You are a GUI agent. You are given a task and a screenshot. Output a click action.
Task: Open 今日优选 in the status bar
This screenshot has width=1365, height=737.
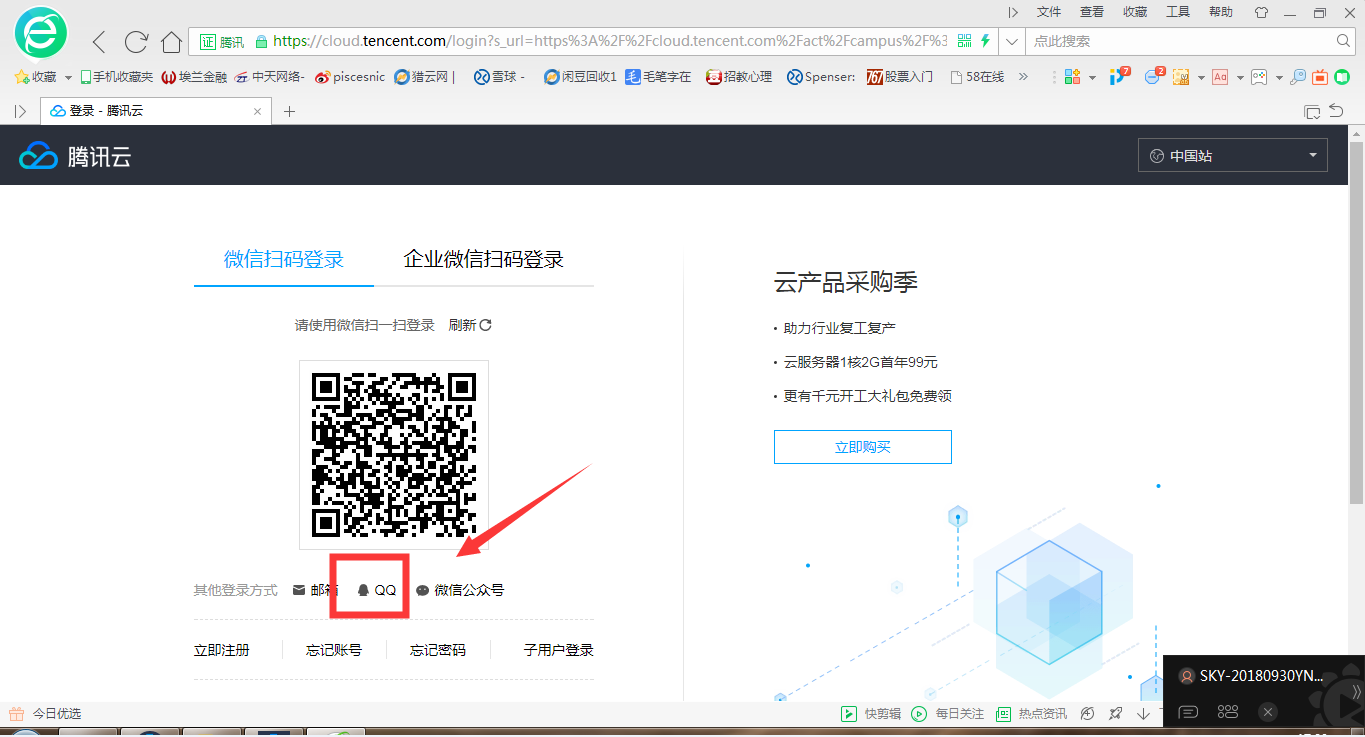tap(45, 713)
